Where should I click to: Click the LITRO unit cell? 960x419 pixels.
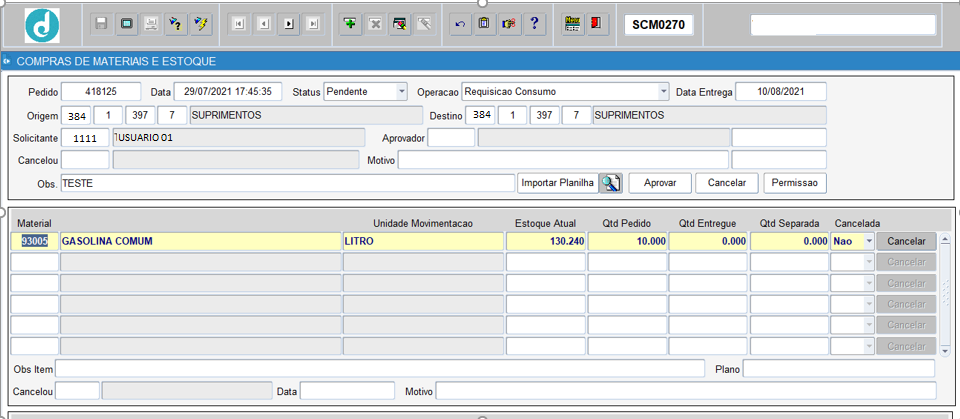point(423,241)
